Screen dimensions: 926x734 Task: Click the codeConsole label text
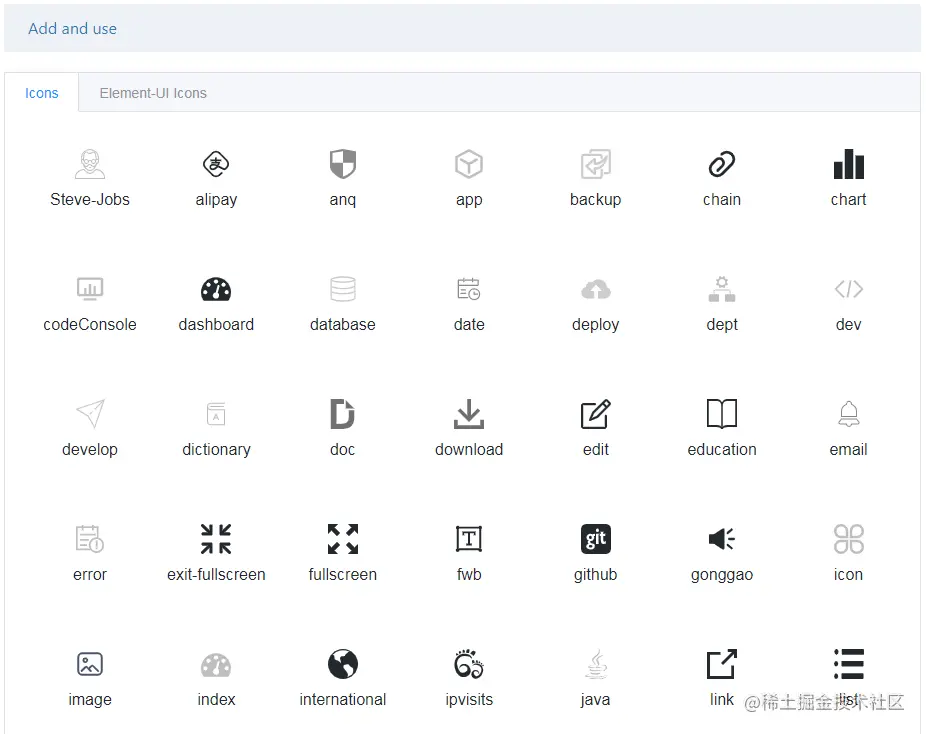90,324
